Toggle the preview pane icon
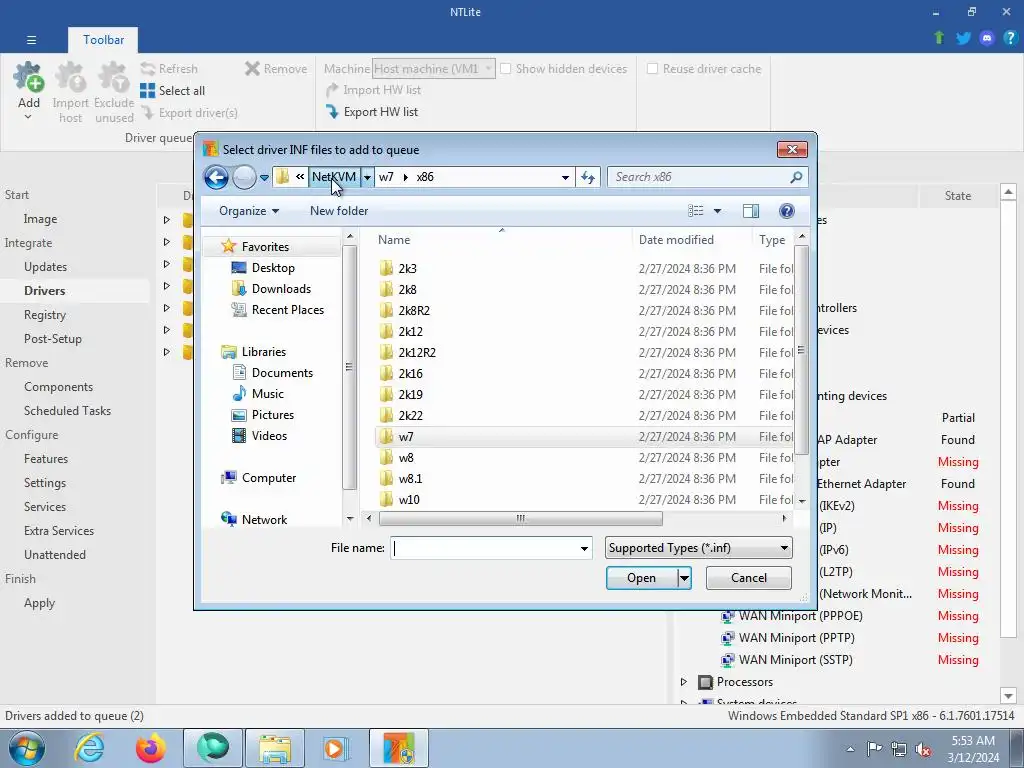Image resolution: width=1024 pixels, height=768 pixels. click(751, 211)
